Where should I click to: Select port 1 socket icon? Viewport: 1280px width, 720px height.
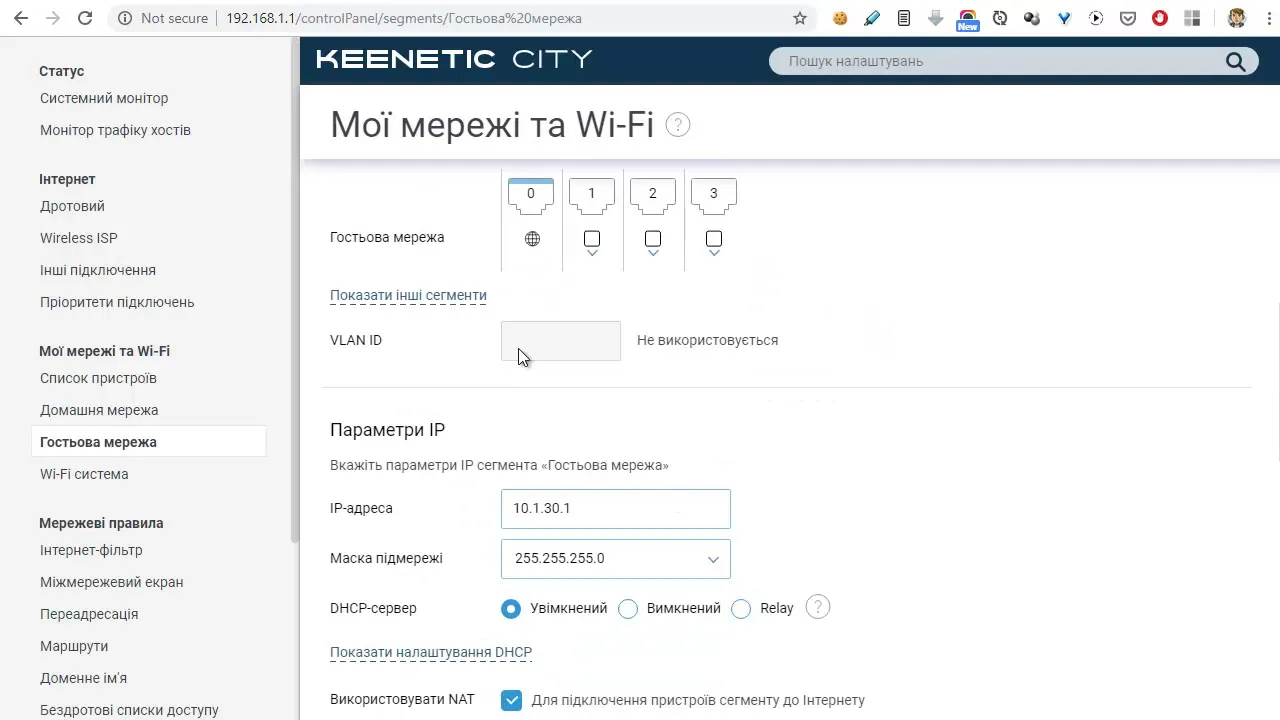click(592, 196)
